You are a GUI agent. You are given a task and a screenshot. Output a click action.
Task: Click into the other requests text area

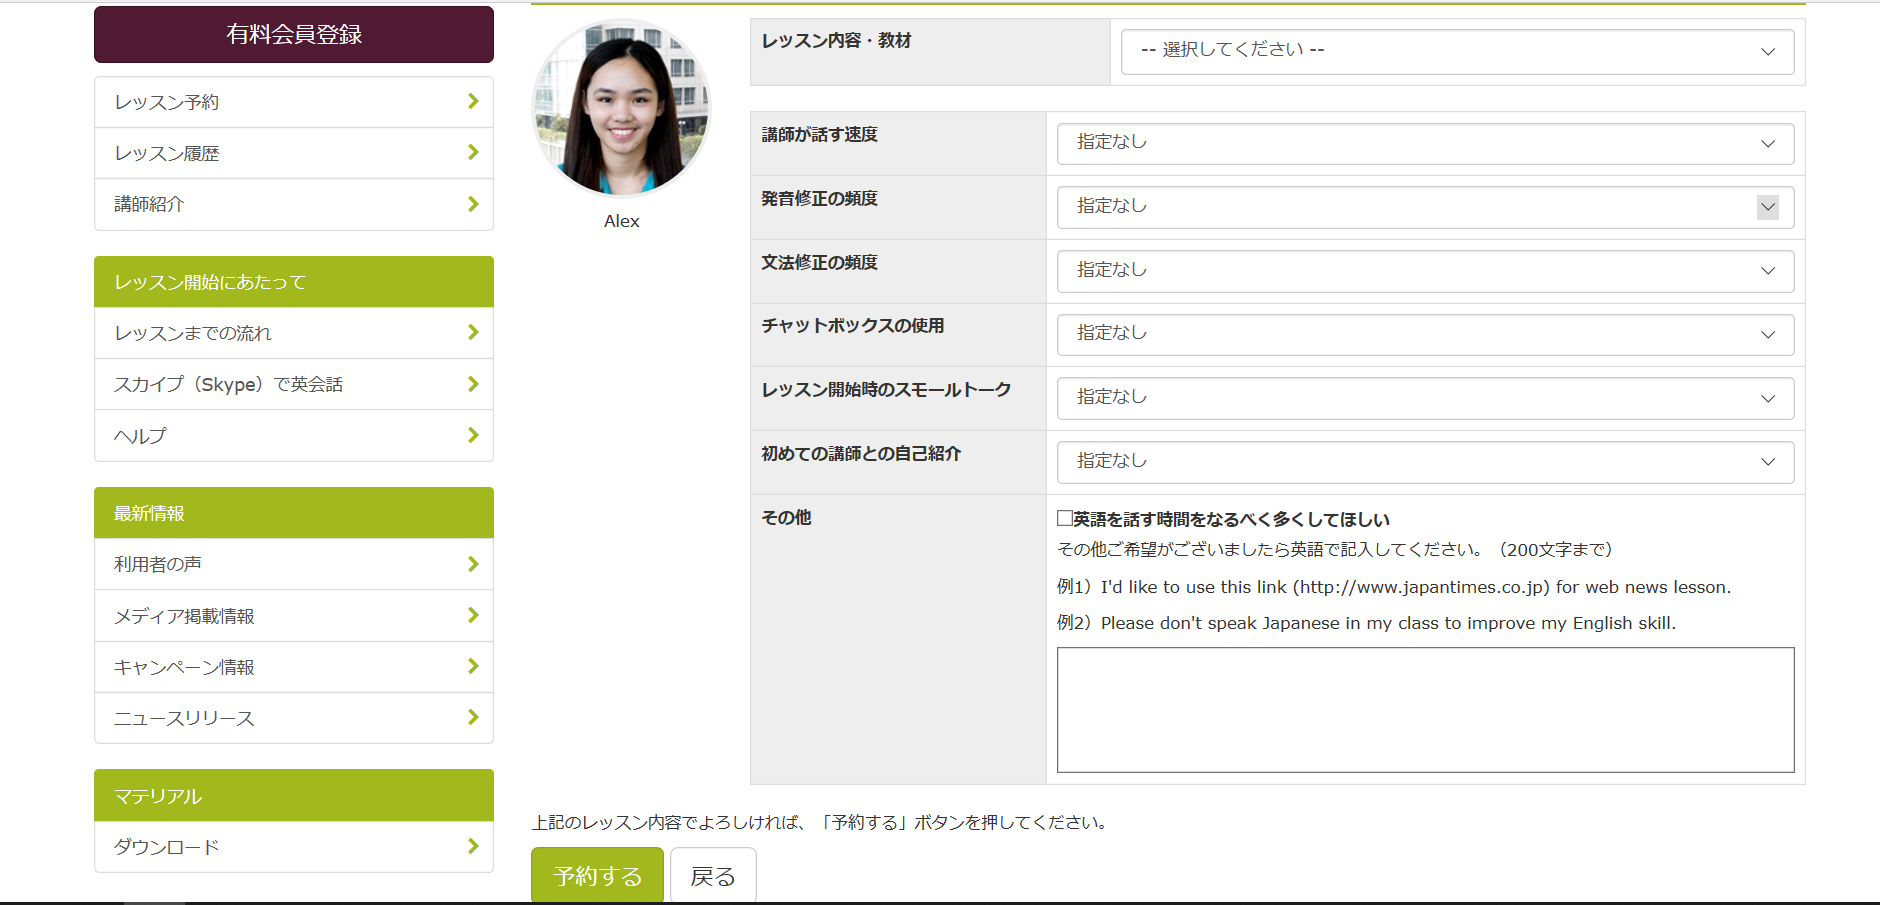1424,710
